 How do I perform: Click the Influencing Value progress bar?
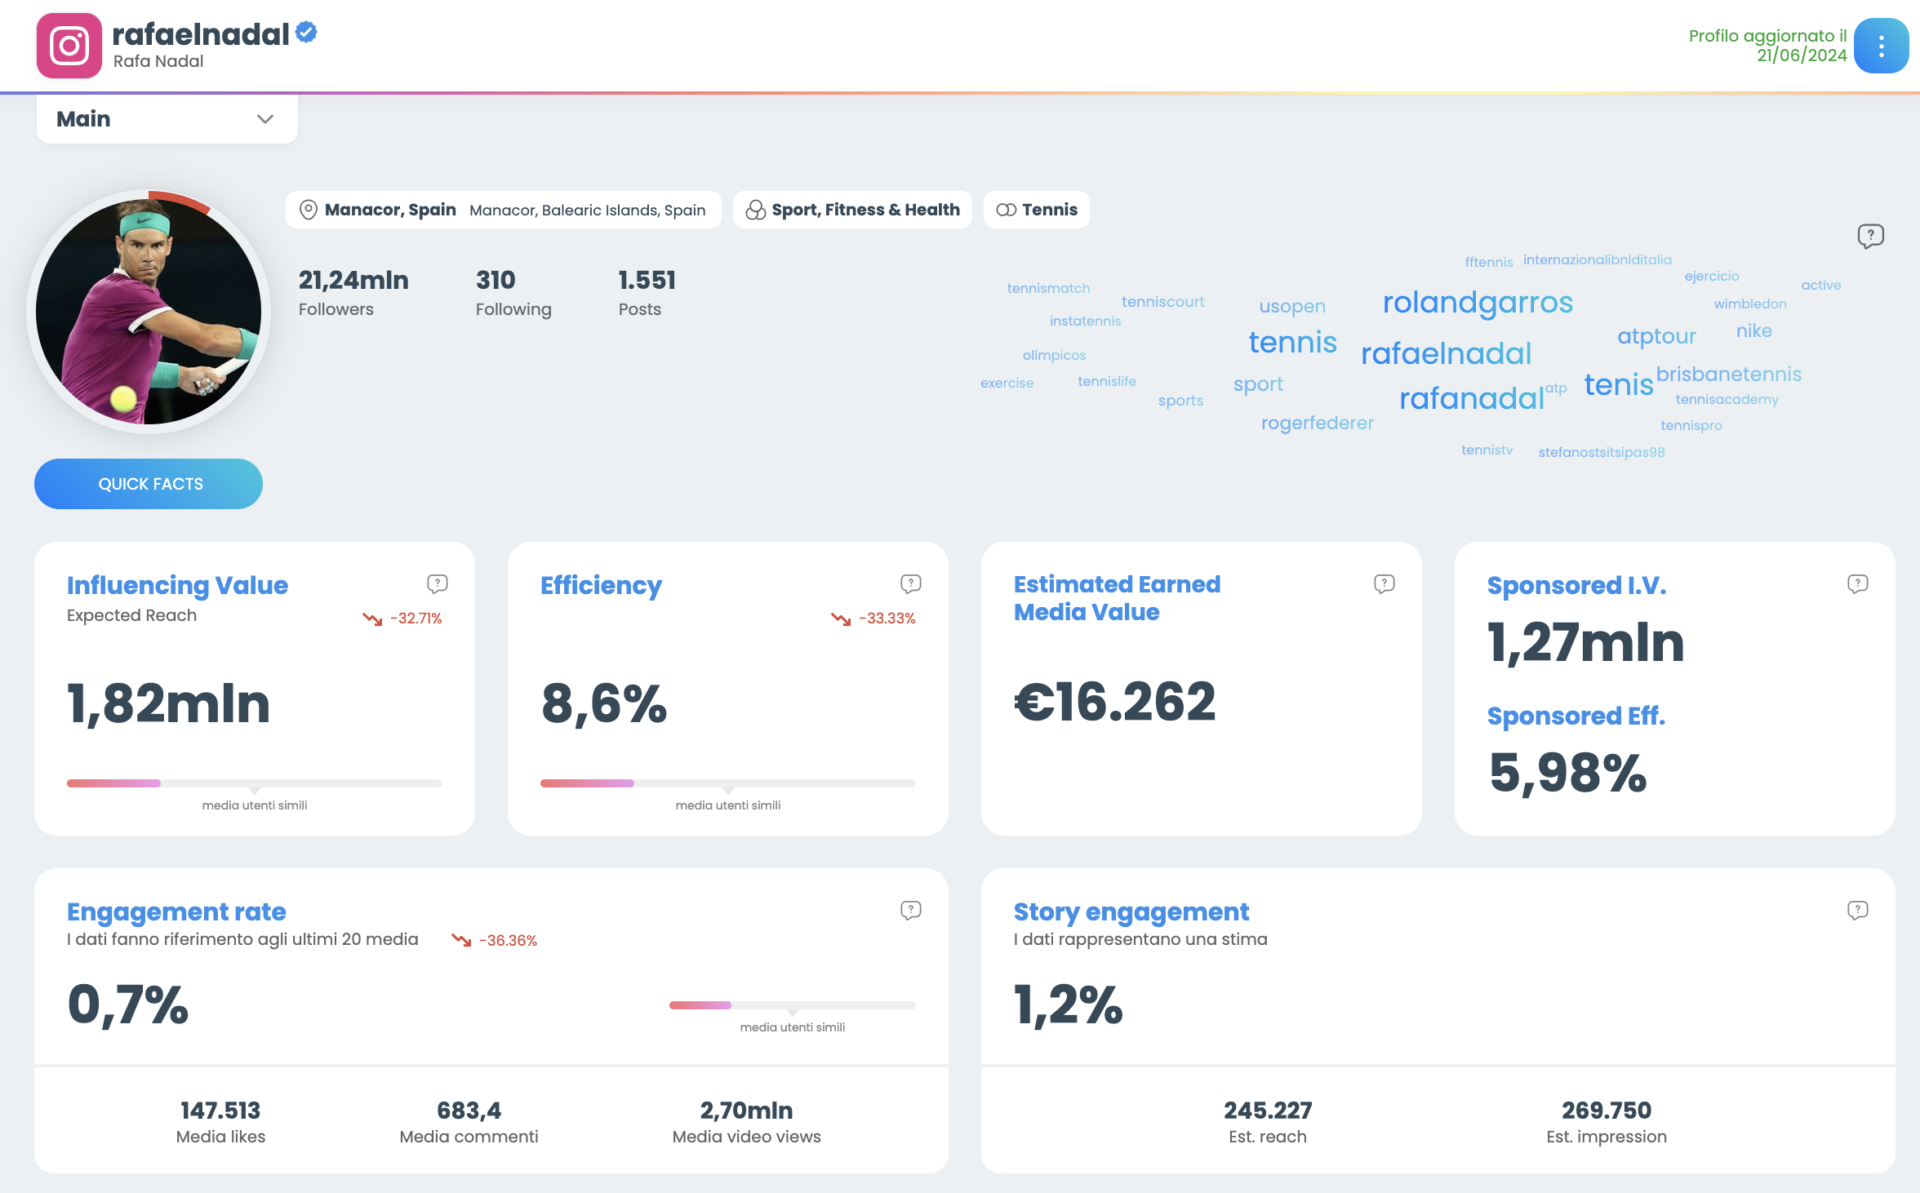(254, 783)
